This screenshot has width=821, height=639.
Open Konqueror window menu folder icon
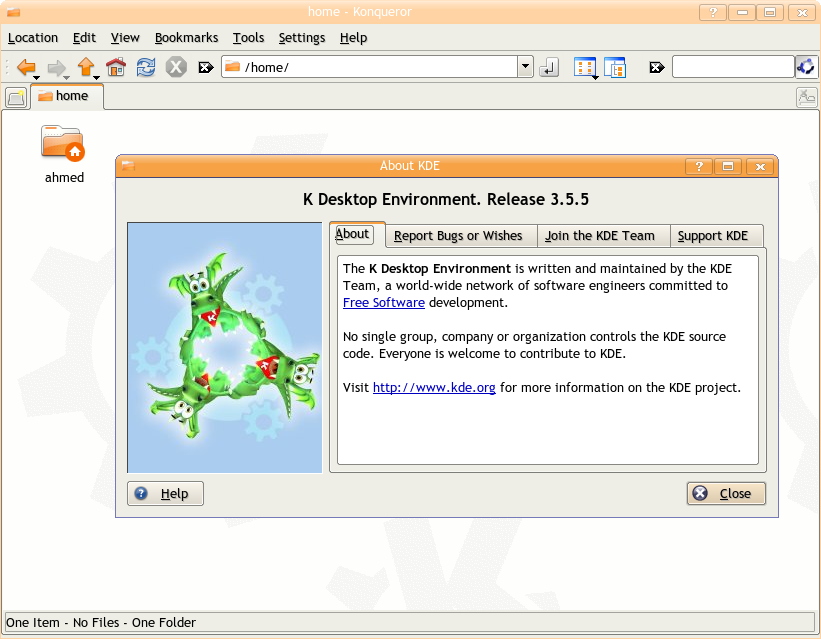(x=13, y=12)
